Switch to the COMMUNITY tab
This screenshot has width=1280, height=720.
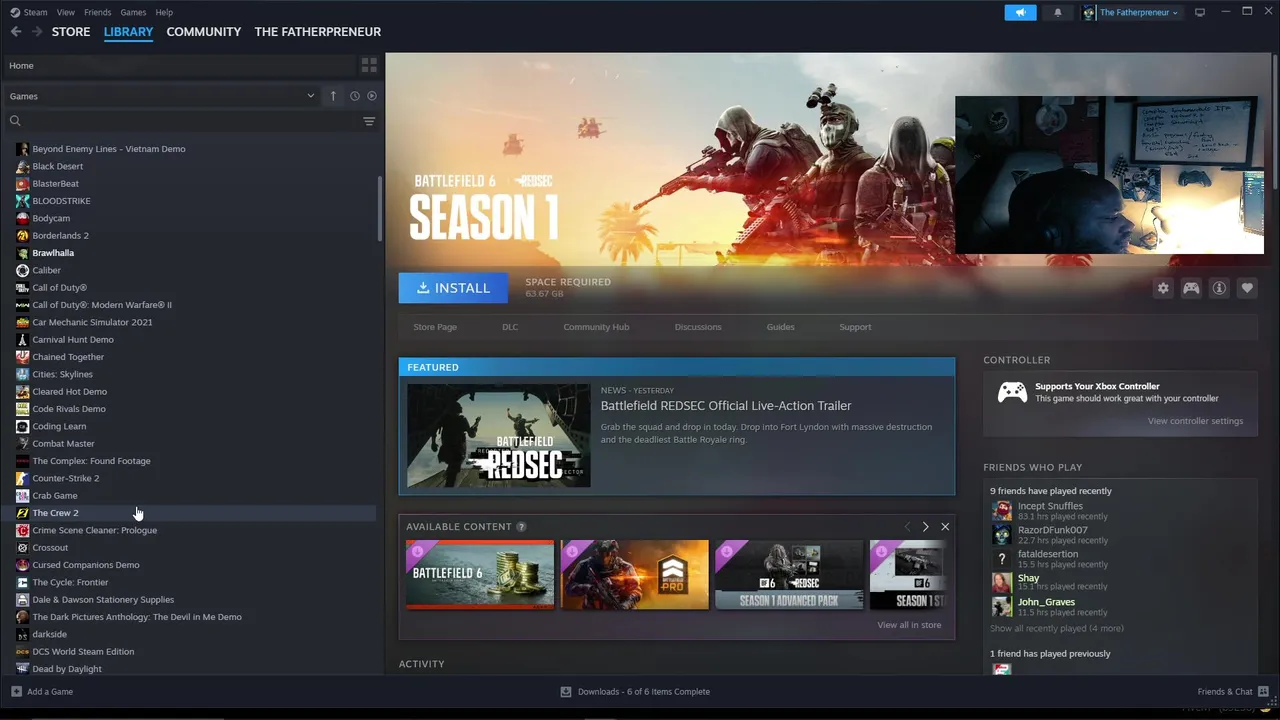(x=204, y=32)
